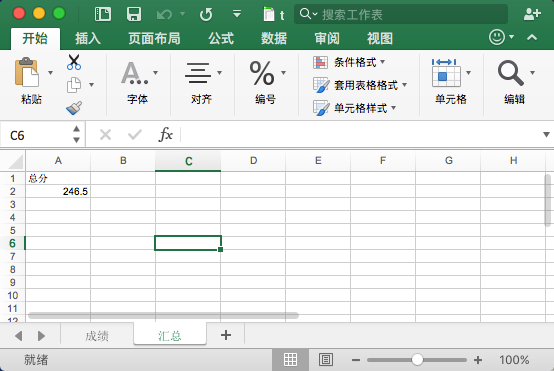Click the zoom in plus icon
The width and height of the screenshot is (554, 371).
click(478, 360)
